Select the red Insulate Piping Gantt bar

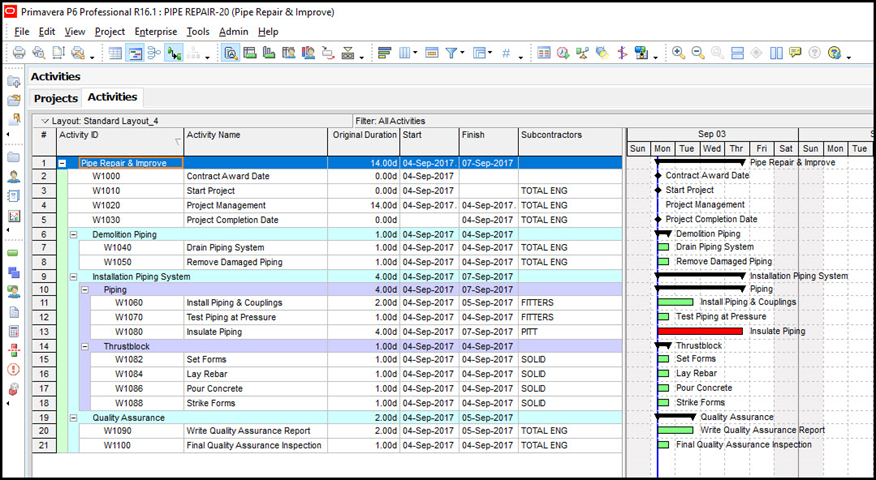tap(699, 331)
